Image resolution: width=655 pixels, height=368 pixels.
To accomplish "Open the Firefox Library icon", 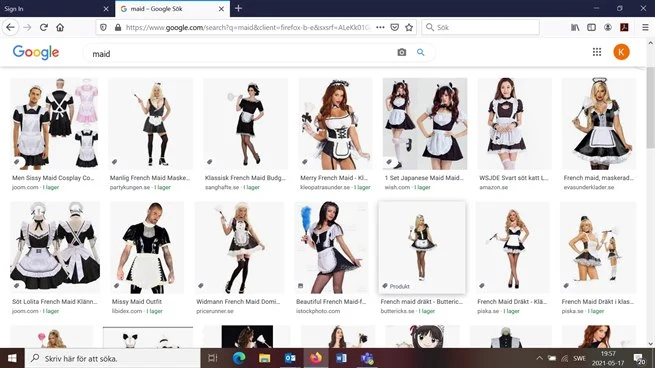I will [x=575, y=28].
